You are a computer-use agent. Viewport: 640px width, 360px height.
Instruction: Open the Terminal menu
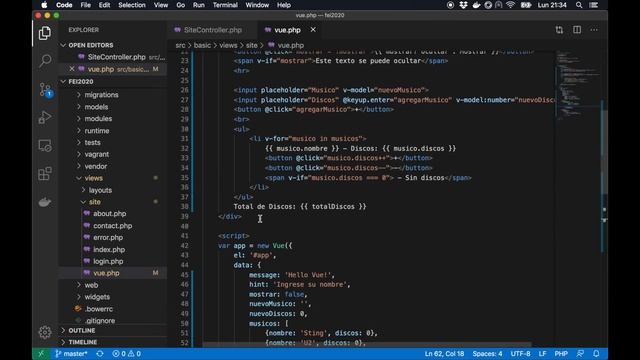coord(225,5)
